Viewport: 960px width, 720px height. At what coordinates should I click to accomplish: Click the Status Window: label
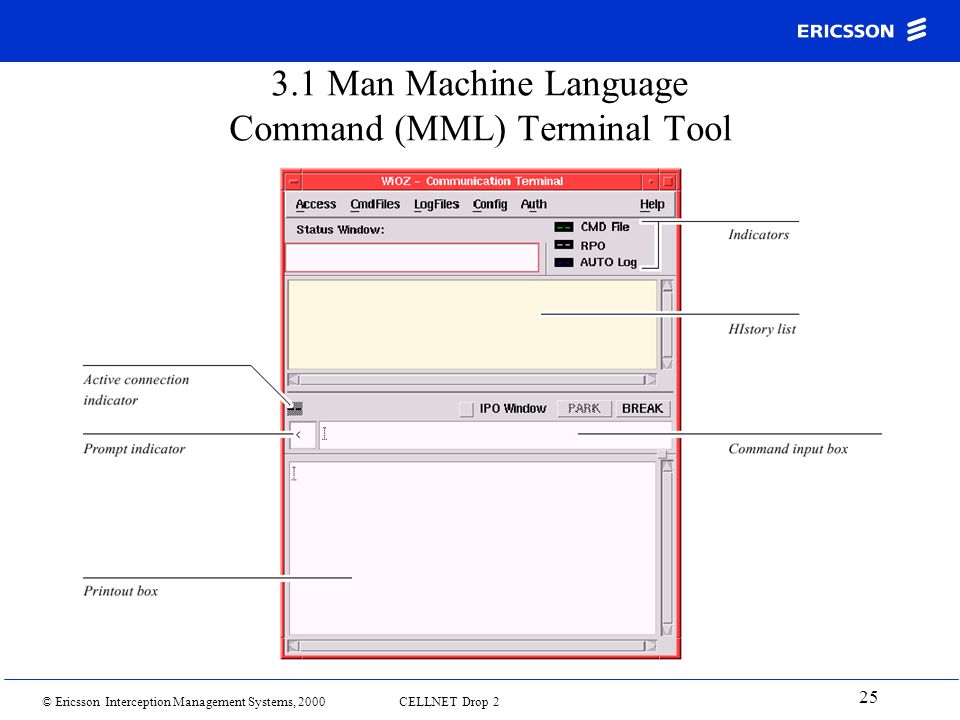(340, 230)
